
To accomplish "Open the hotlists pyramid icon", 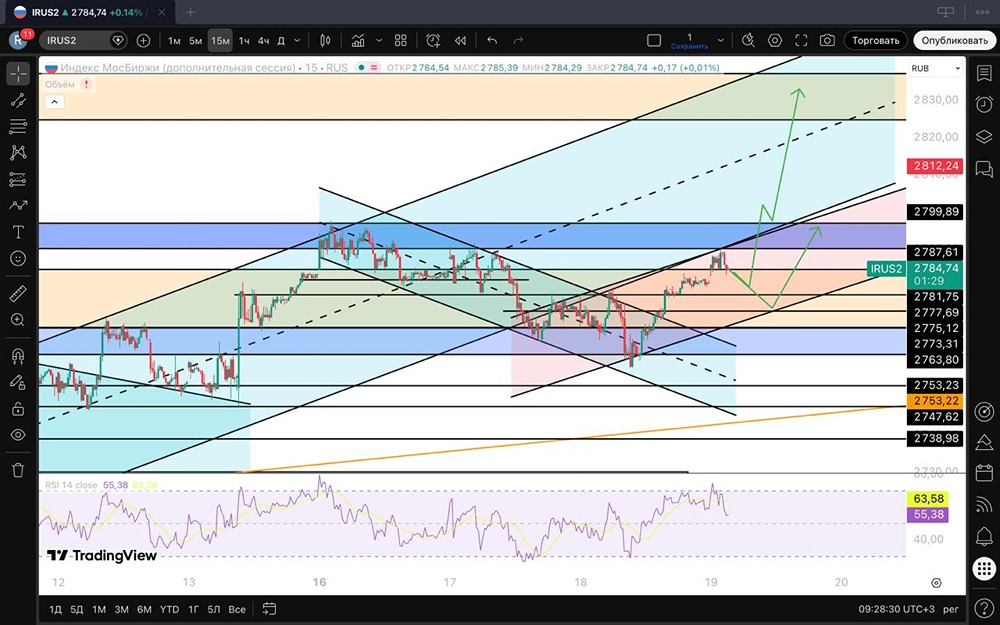I will pyautogui.click(x=983, y=442).
